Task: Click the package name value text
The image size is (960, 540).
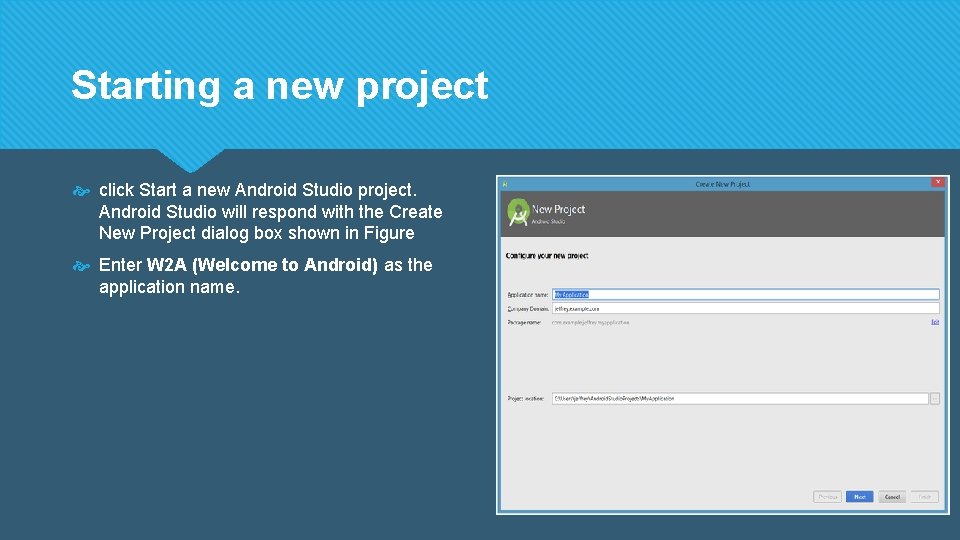Action: 590,322
